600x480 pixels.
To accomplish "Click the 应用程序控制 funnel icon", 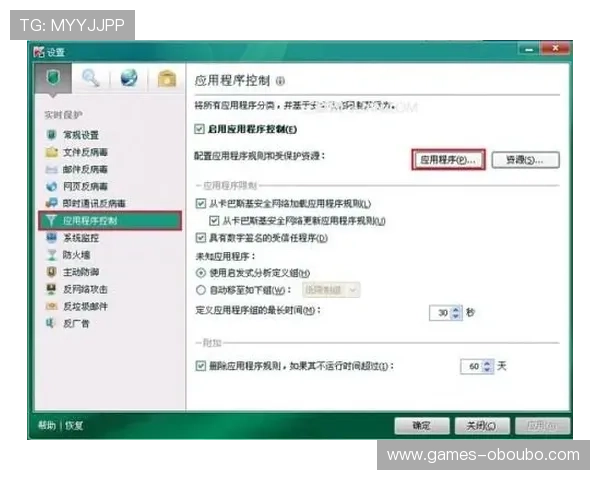I will [51, 220].
